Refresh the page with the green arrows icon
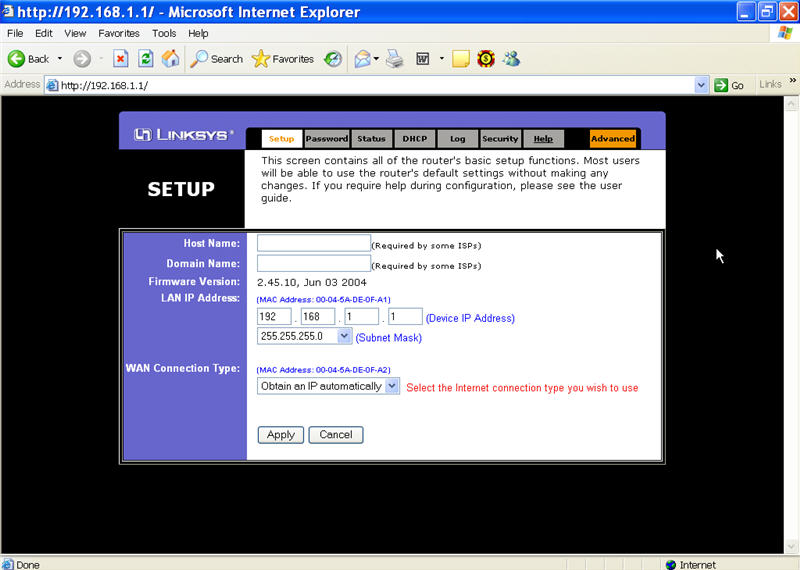800x570 pixels. pos(146,59)
